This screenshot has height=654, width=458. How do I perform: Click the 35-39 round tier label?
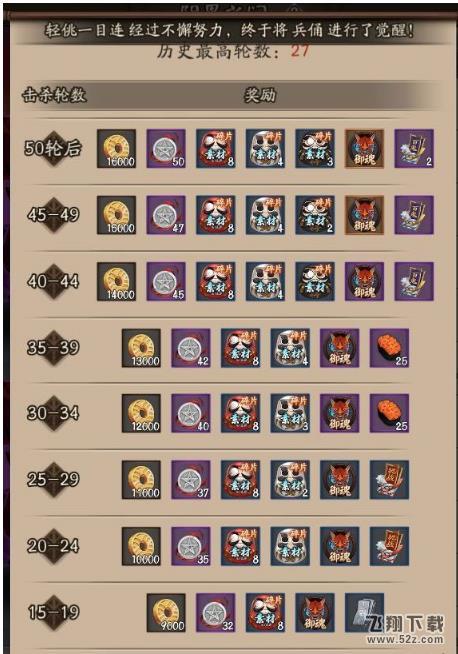[53, 347]
